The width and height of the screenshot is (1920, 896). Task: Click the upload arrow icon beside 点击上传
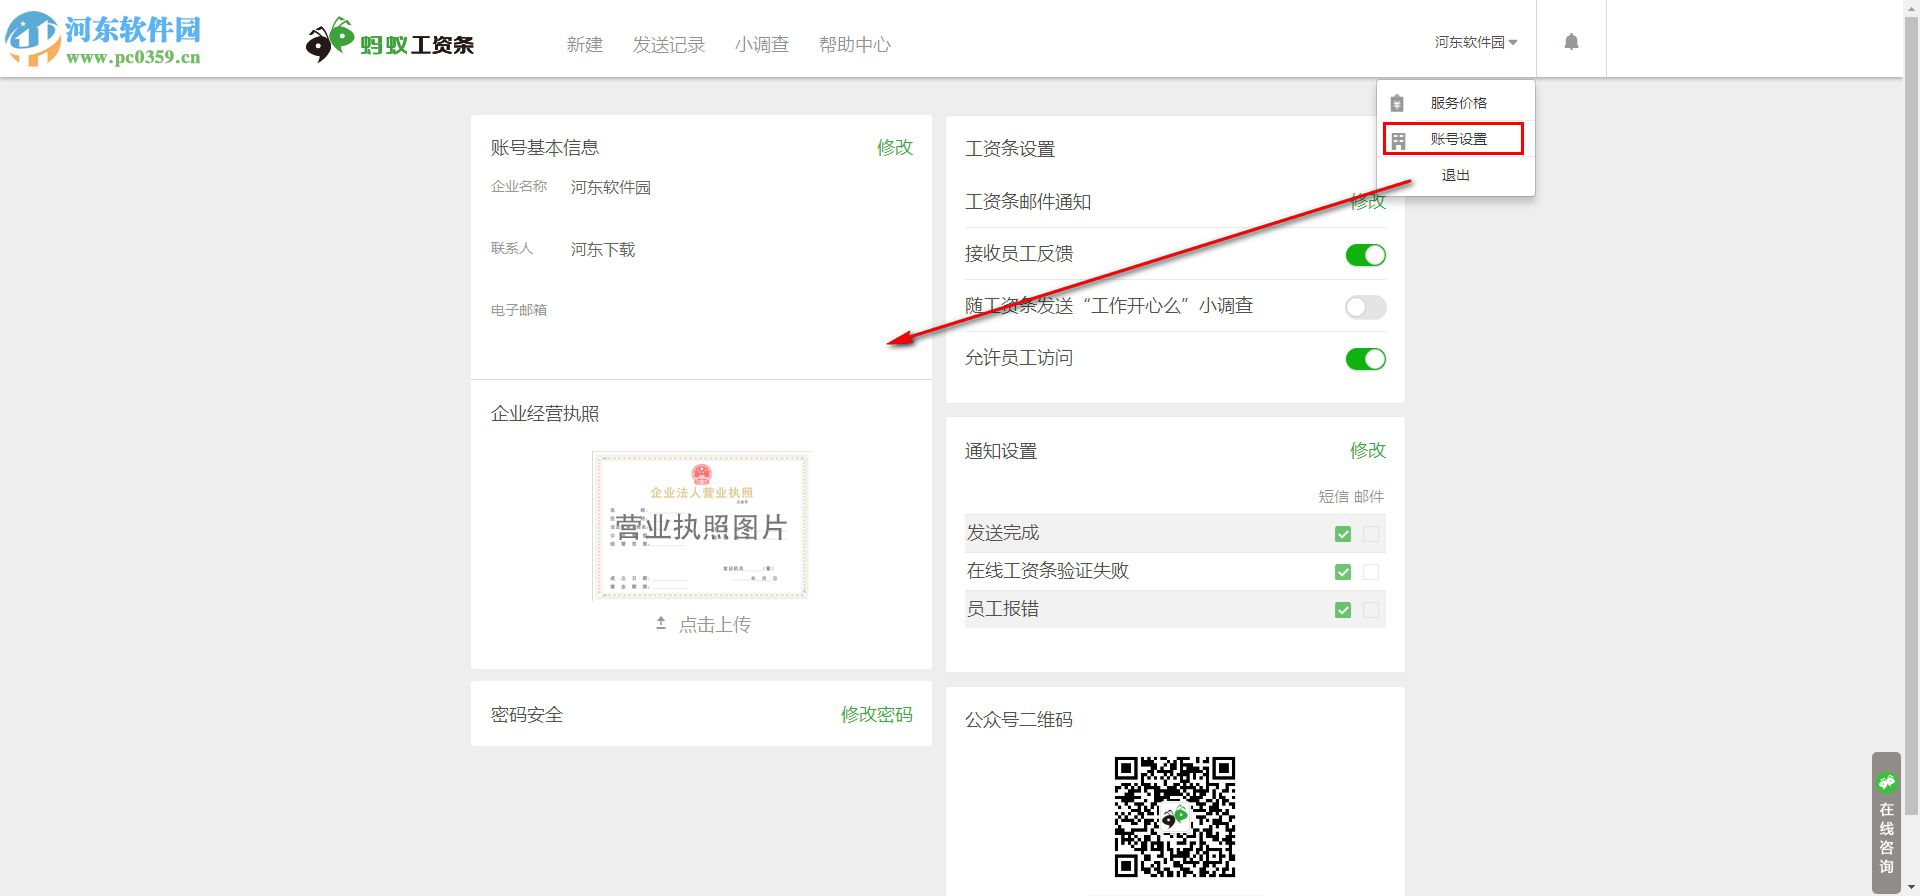(661, 623)
